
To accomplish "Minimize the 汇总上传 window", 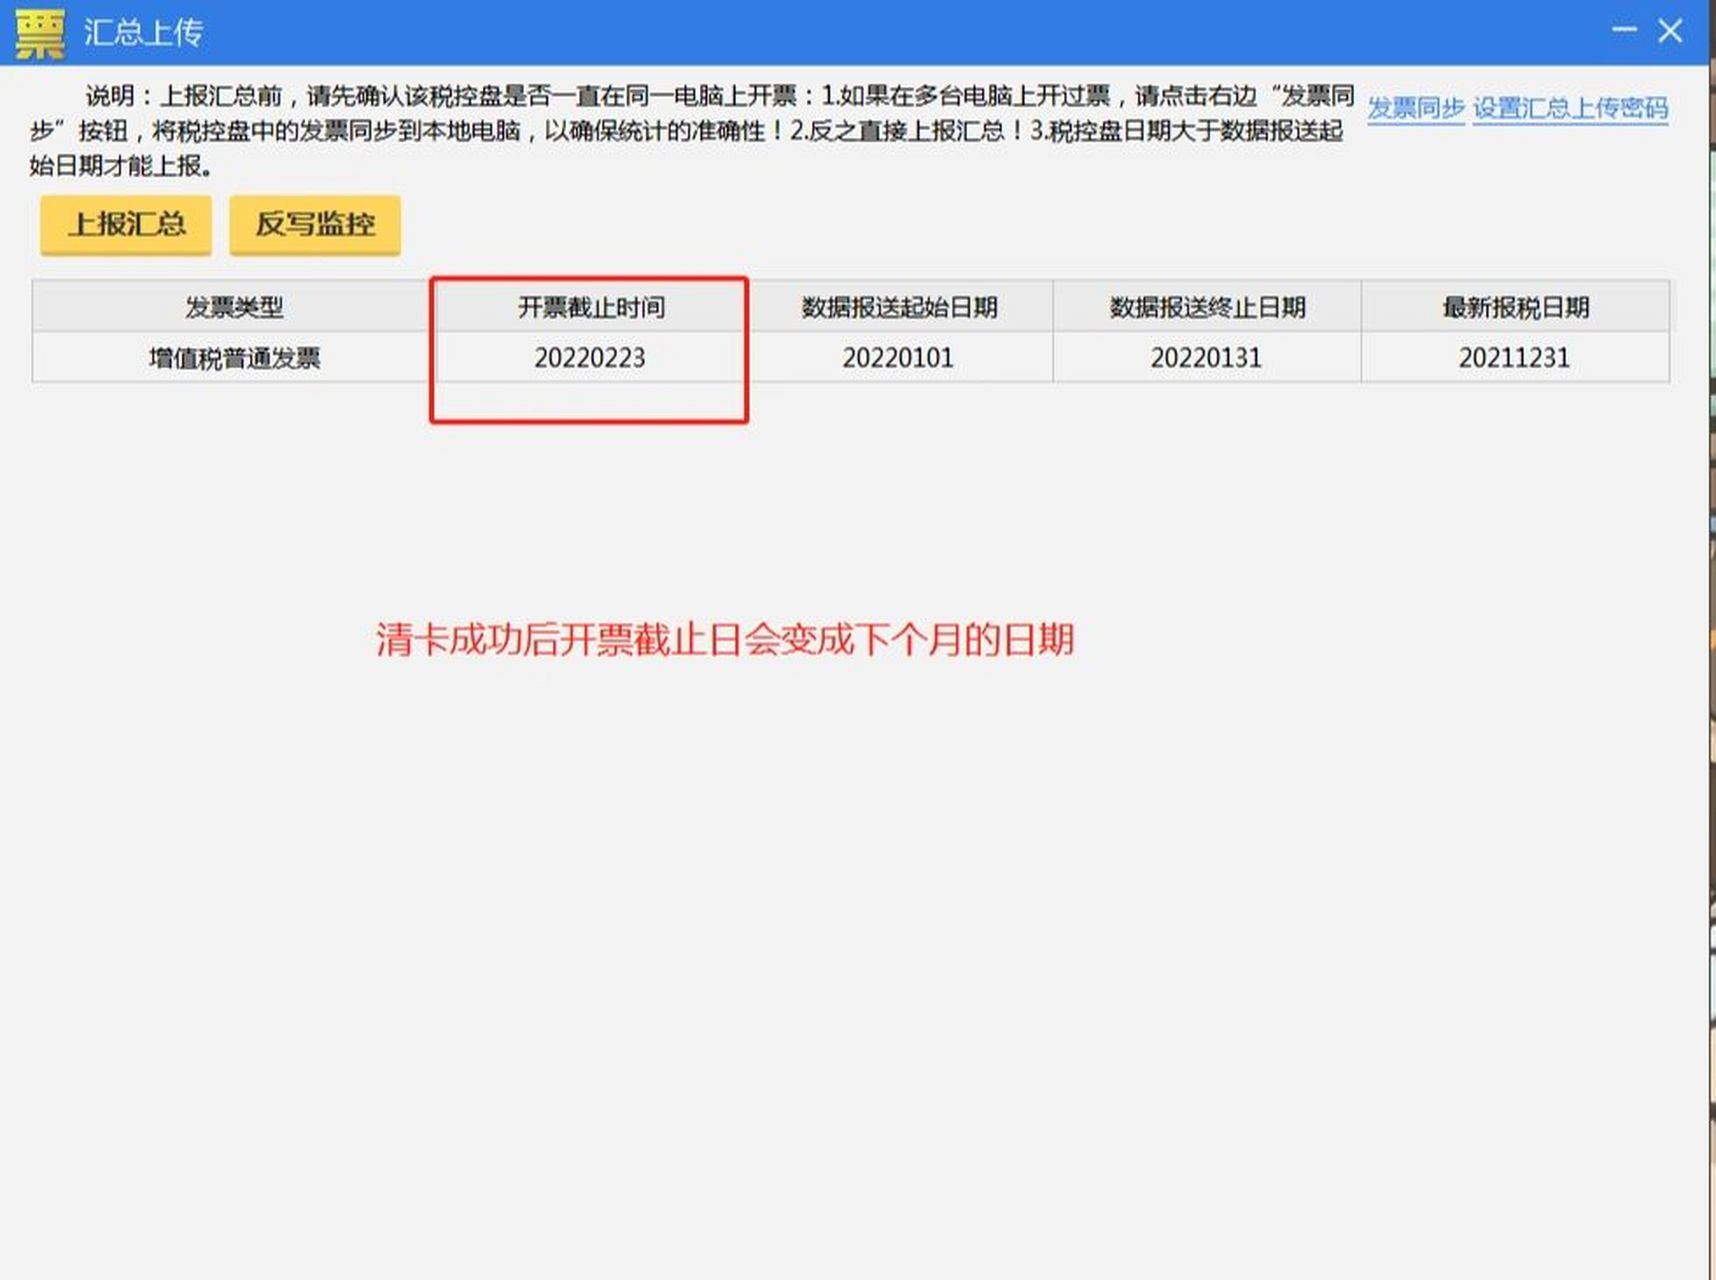I will click(x=1624, y=31).
